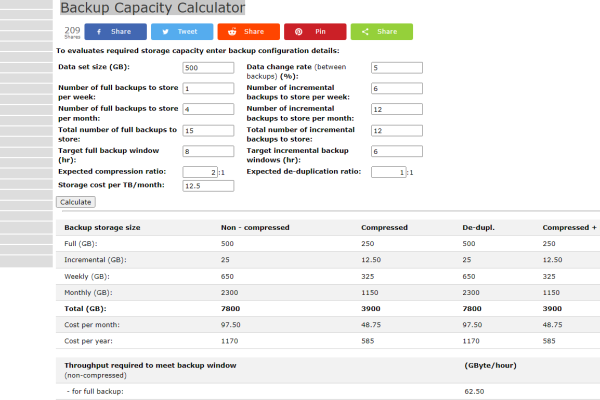
Task: Click the storage cost per TB/month input
Action: (208, 186)
